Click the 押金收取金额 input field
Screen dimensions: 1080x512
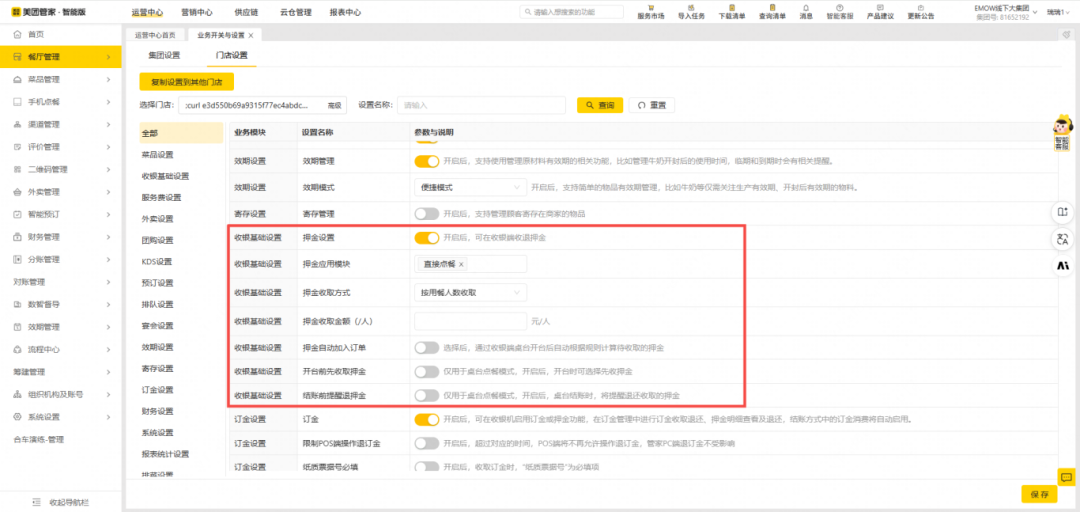[x=470, y=321]
